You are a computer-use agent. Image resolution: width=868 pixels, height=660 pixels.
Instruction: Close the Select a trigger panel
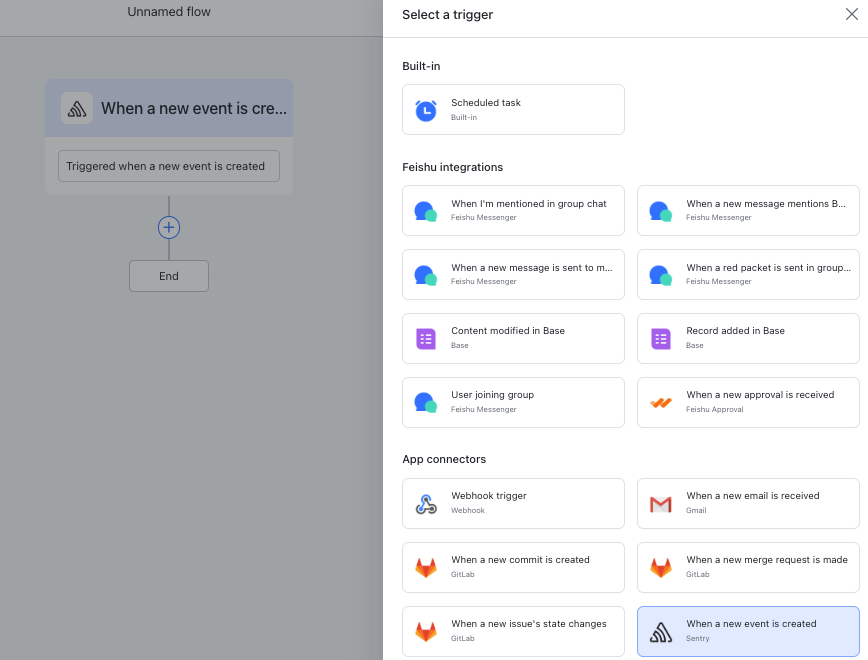[x=851, y=14]
